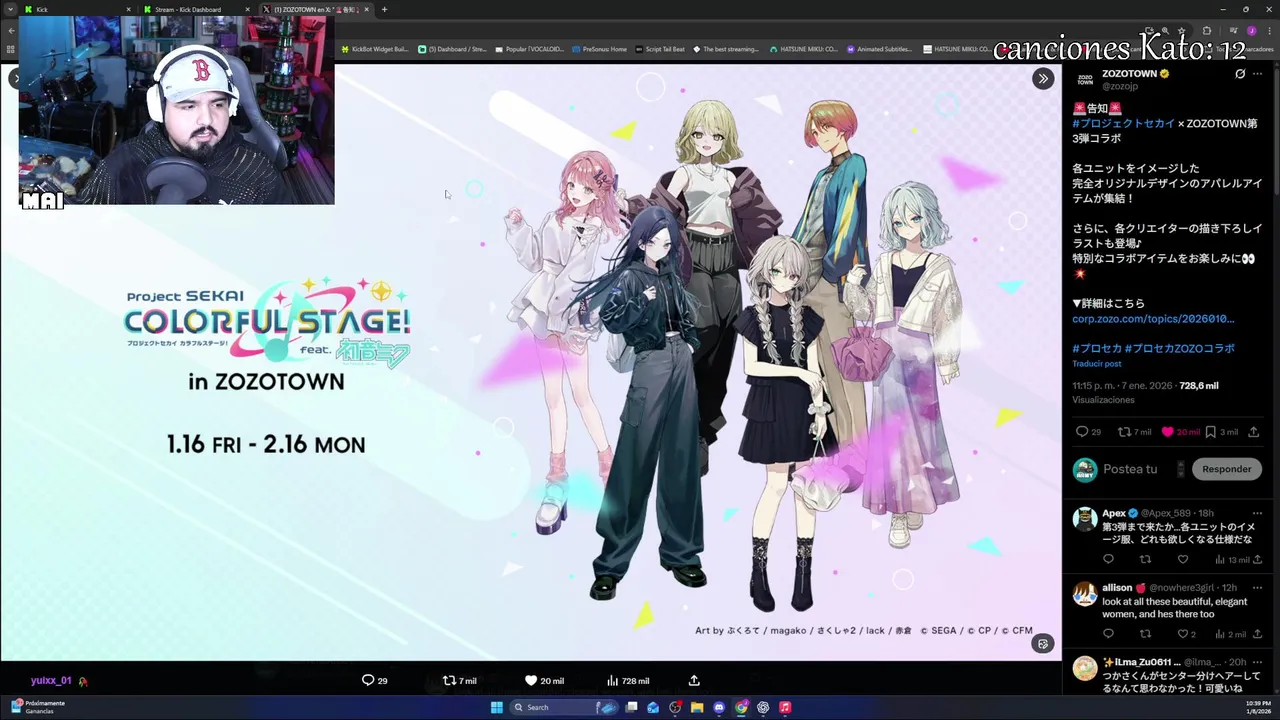
Task: Open corp.zozo.com topics link
Action: (x=1153, y=319)
